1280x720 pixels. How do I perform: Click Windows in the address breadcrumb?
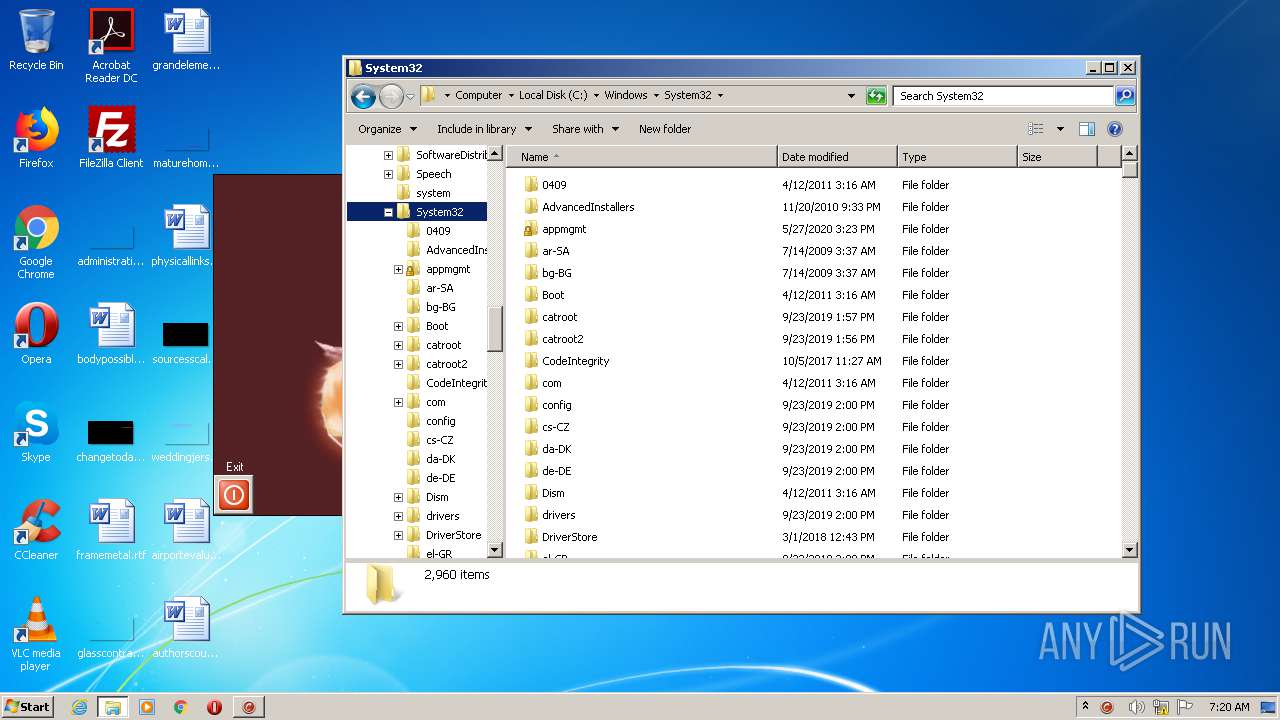[x=626, y=96]
